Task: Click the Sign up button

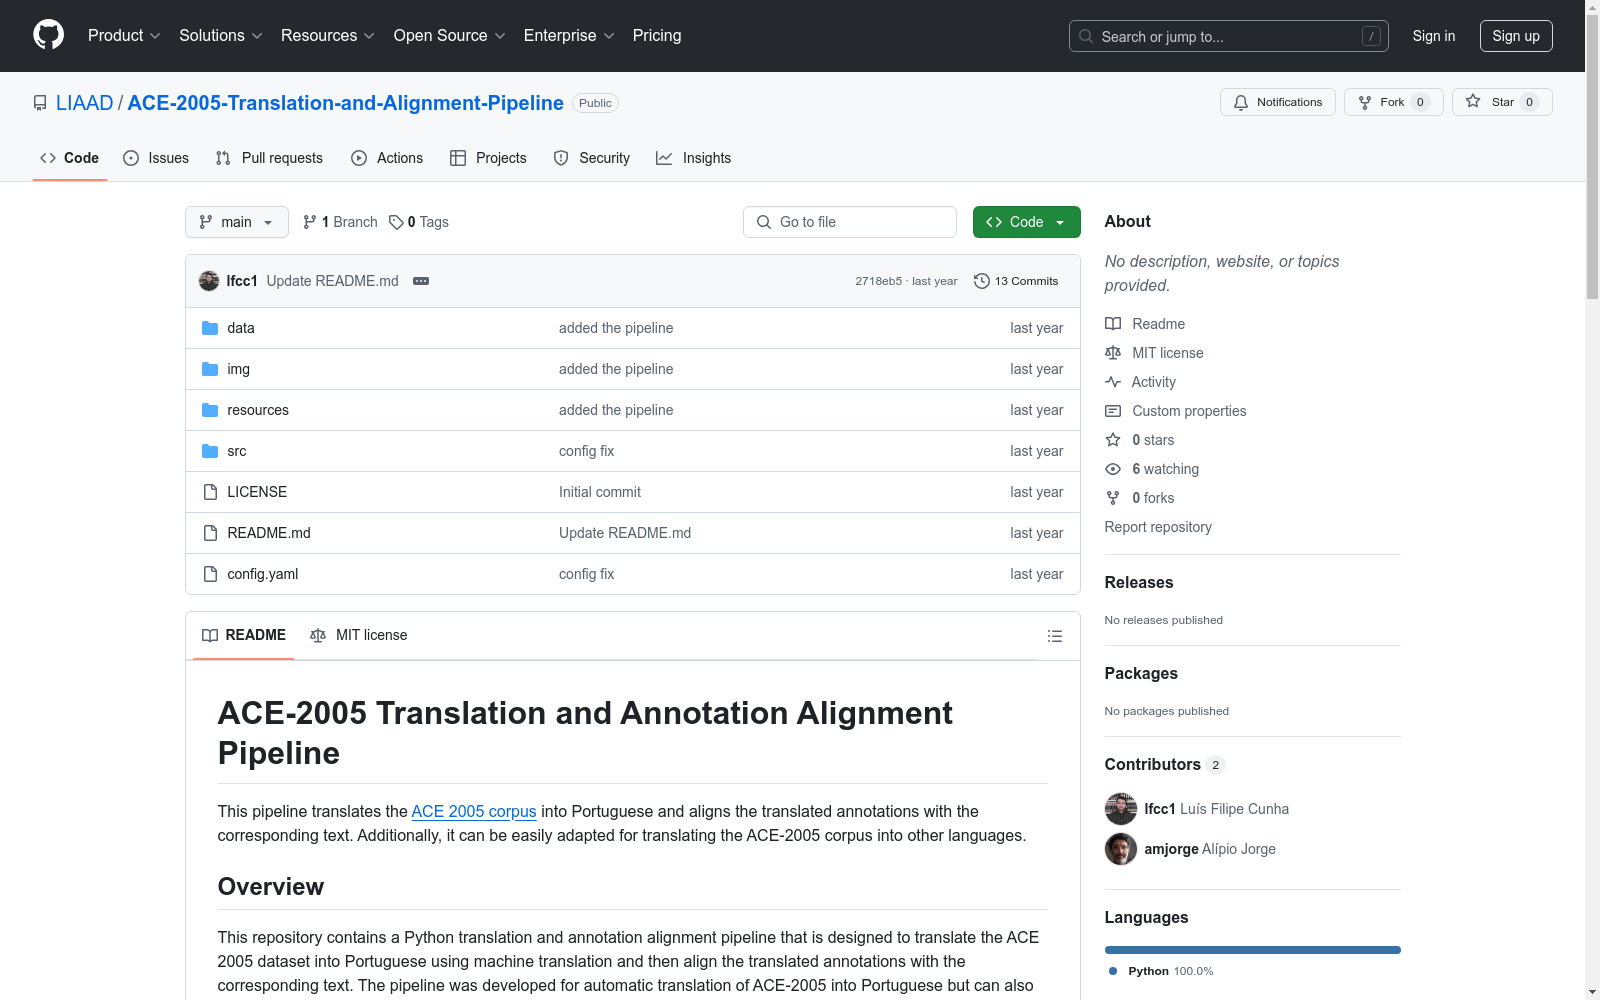Action: 1516,36
